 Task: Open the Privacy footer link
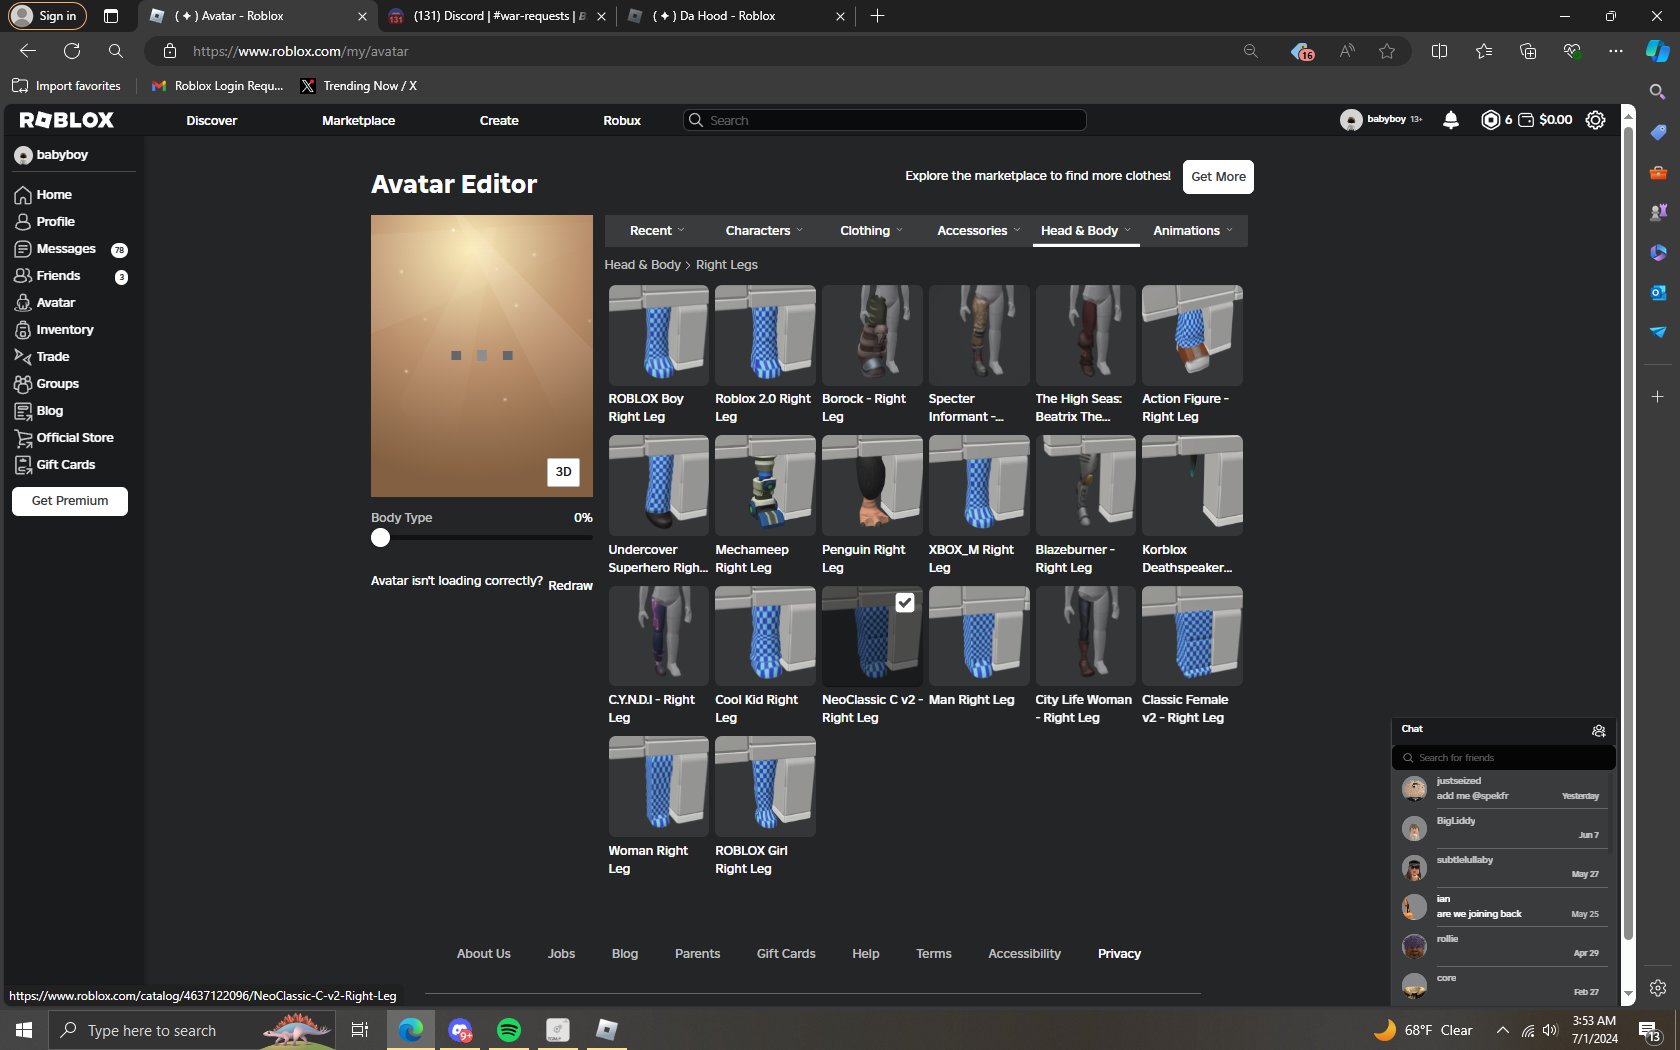(x=1119, y=954)
